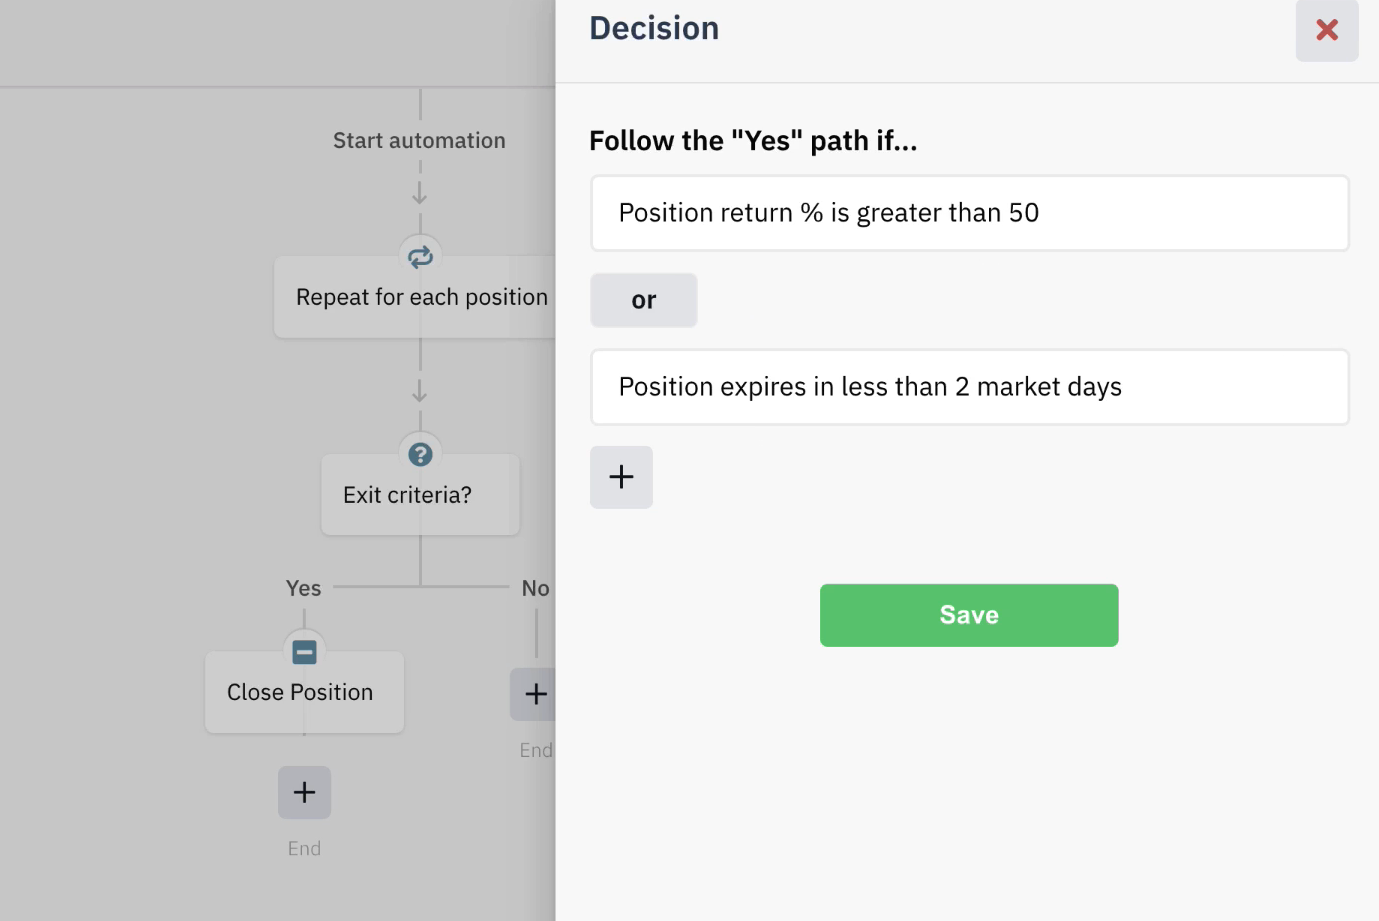Click the minus icon above 'Close Position'
Viewport: 1379px width, 921px height.
[303, 651]
